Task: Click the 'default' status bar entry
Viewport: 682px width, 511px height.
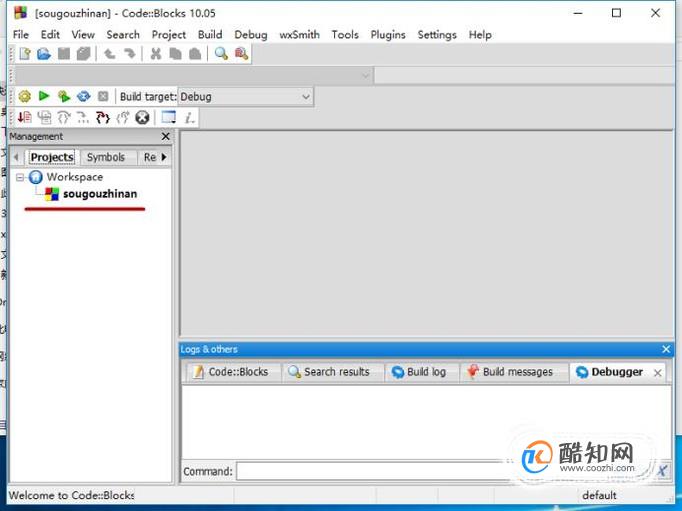Action: pyautogui.click(x=599, y=495)
